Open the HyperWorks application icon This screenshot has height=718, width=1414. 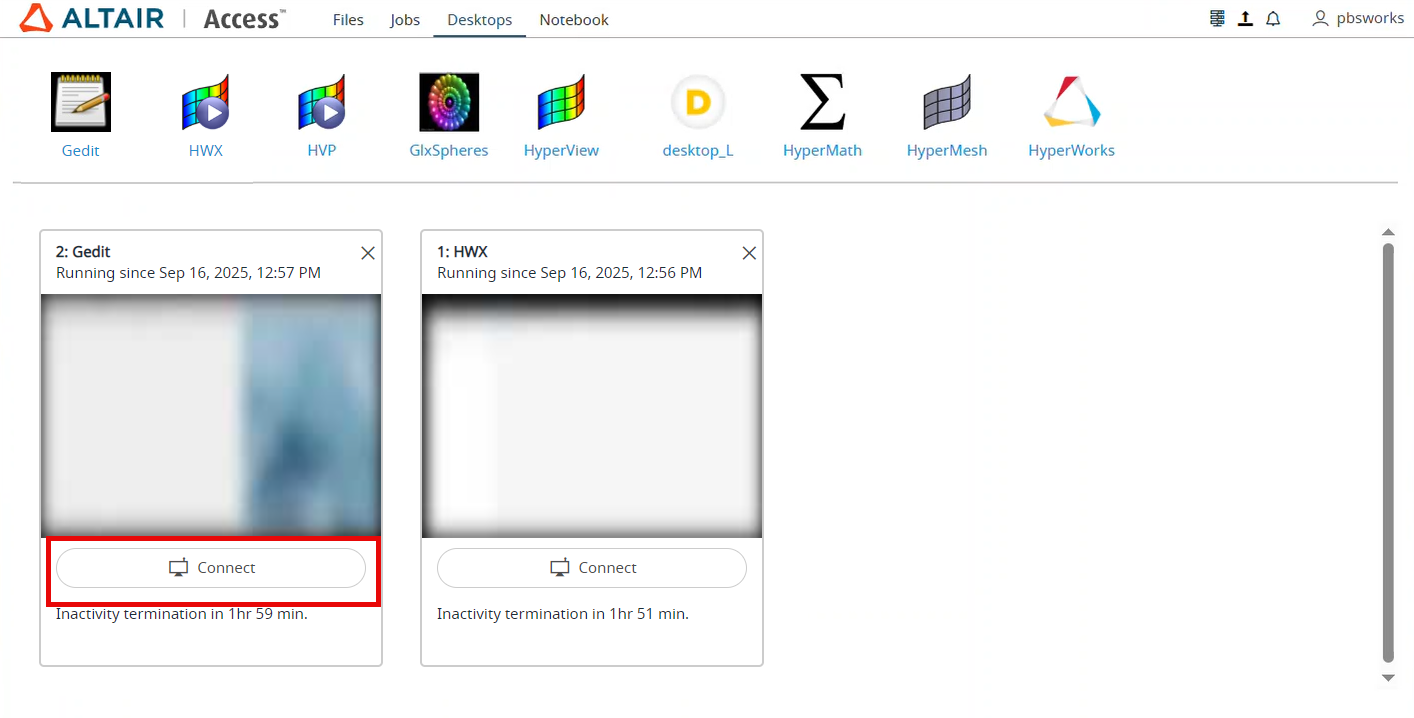click(1071, 102)
